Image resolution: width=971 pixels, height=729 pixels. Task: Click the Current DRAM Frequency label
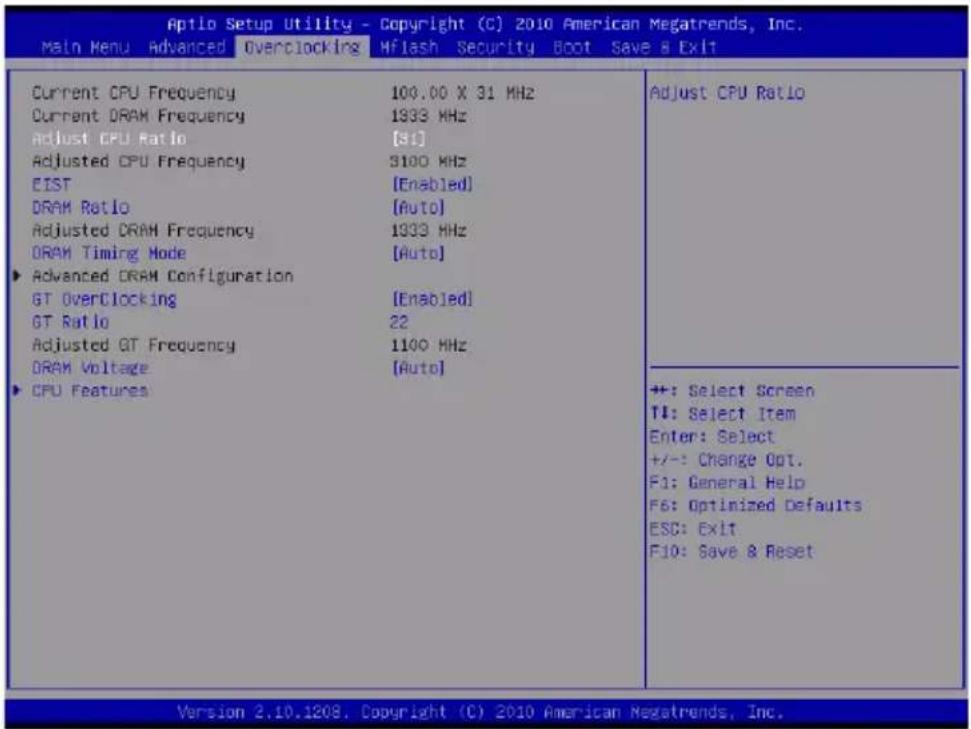pyautogui.click(x=138, y=116)
